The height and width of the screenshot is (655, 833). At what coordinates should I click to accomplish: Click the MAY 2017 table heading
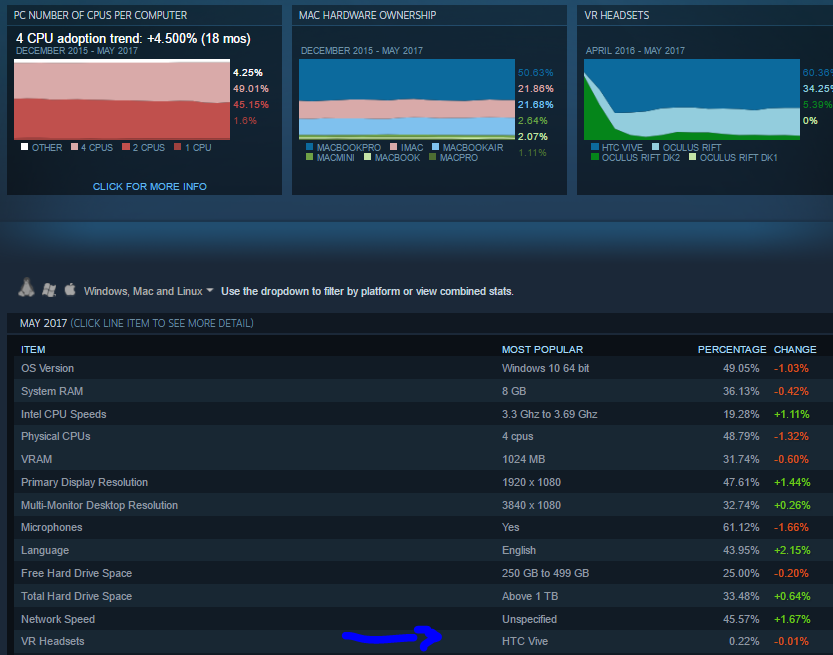coord(44,323)
